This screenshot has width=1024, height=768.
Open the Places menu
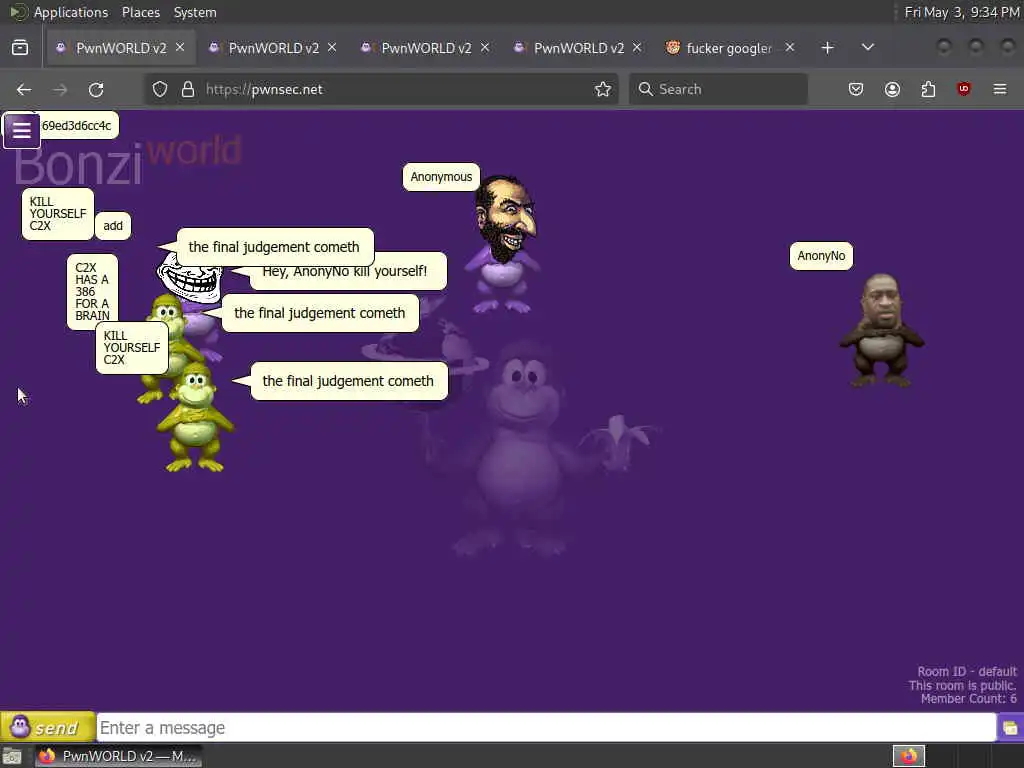tap(140, 12)
